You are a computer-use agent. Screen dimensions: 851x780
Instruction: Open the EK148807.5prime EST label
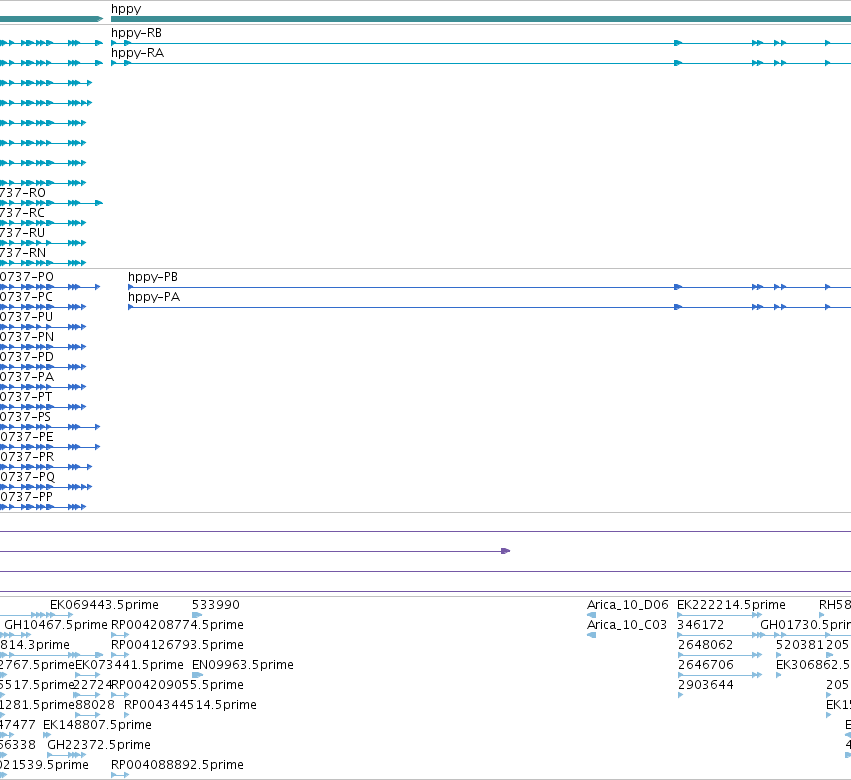point(97,726)
